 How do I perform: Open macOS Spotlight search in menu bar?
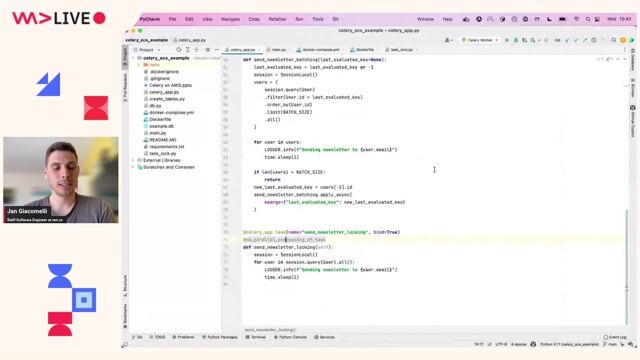(x=588, y=19)
